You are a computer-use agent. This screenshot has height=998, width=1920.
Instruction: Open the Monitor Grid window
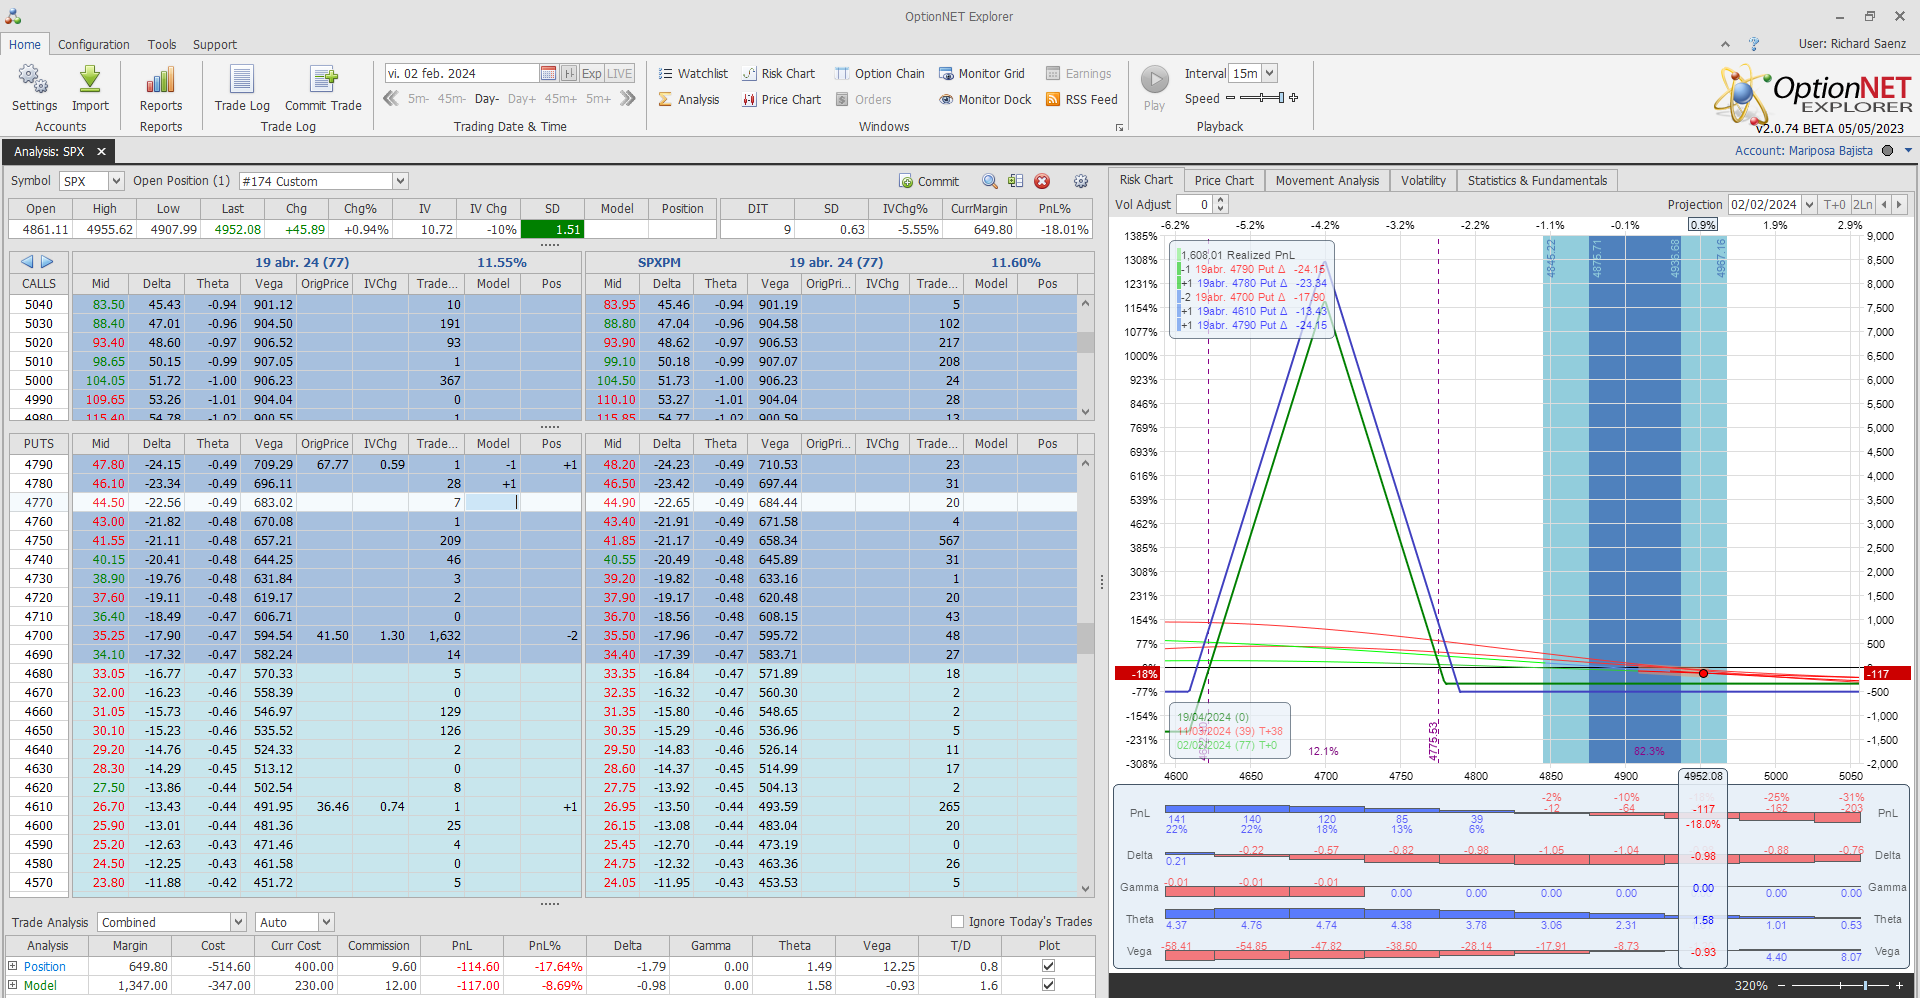[982, 74]
